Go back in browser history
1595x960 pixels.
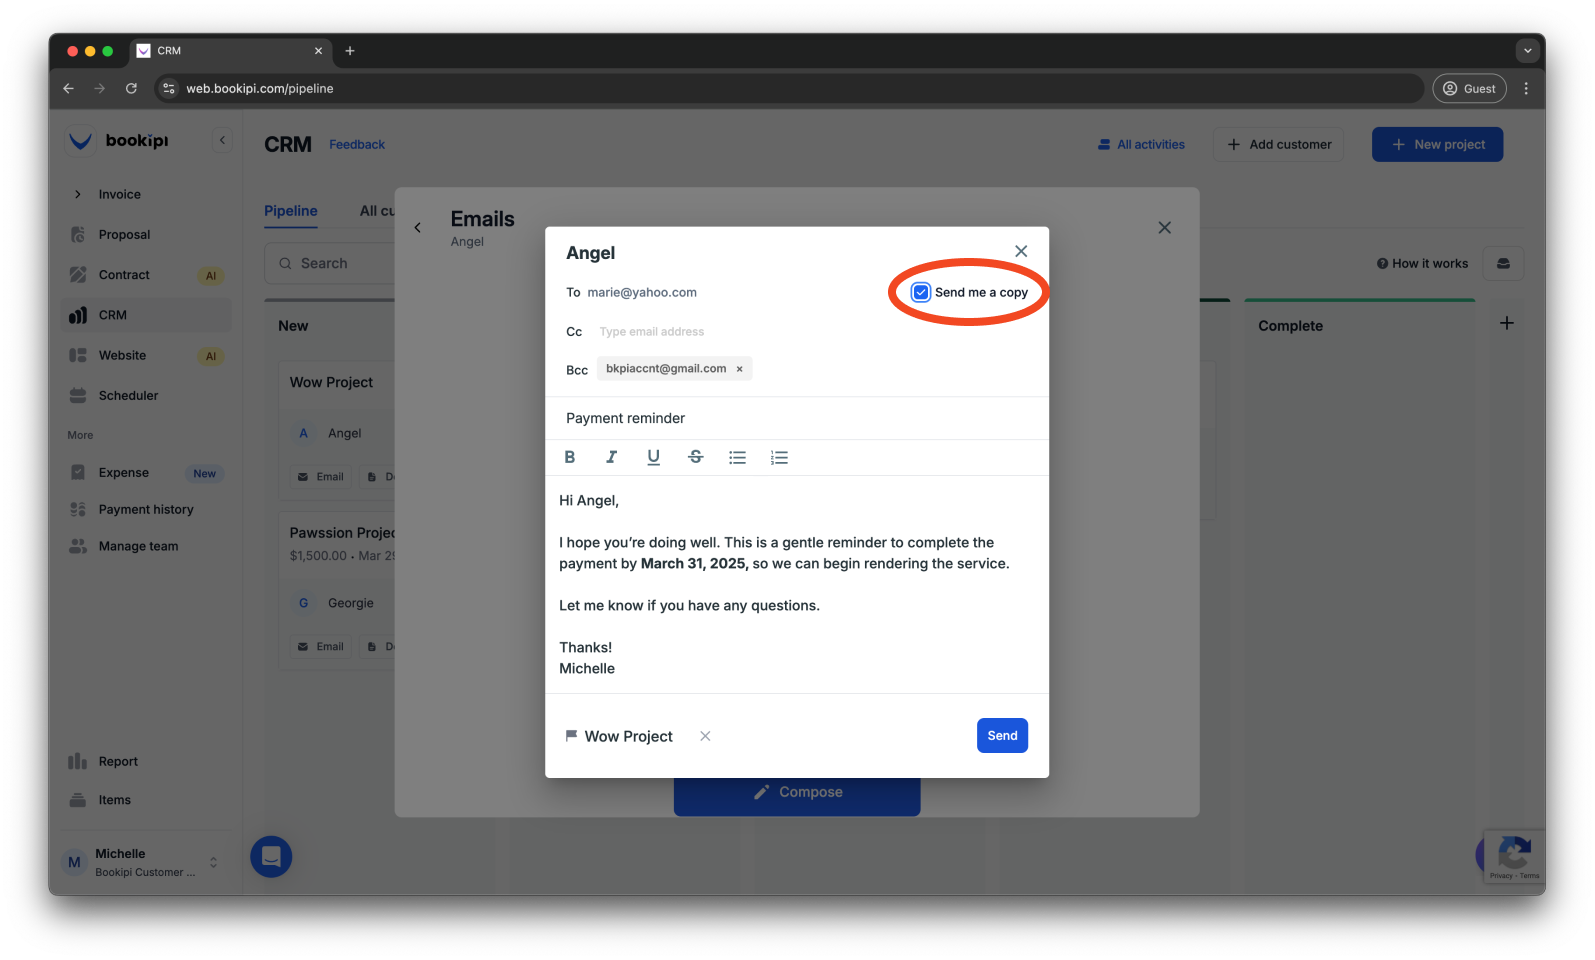click(68, 88)
